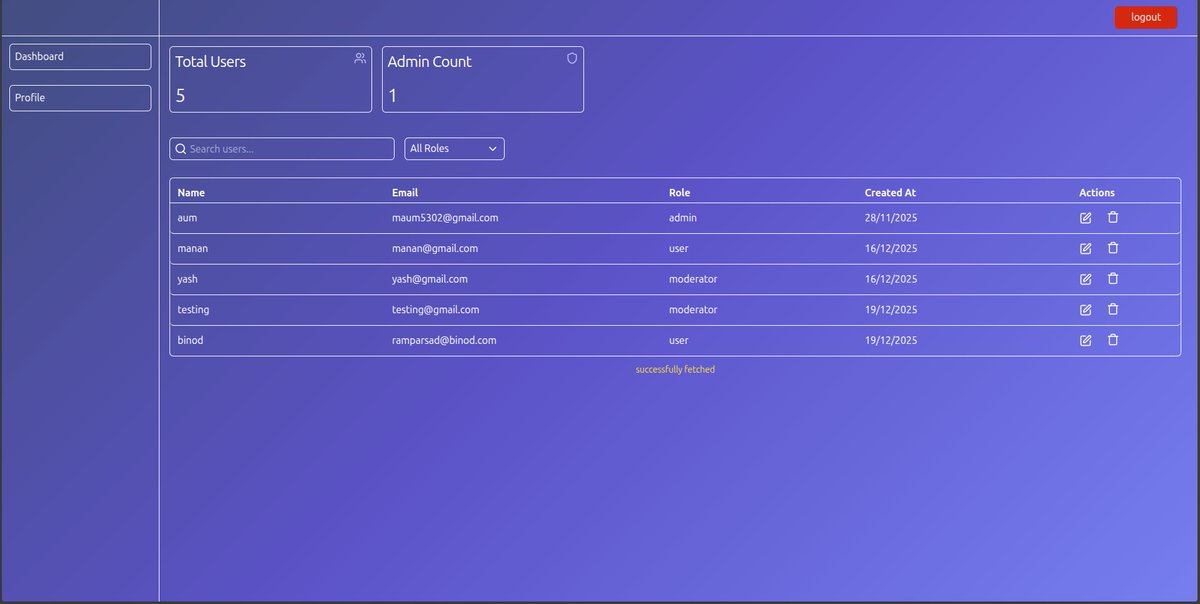The width and height of the screenshot is (1200, 604).
Task: Select the name cell 'aum'
Action: point(187,218)
